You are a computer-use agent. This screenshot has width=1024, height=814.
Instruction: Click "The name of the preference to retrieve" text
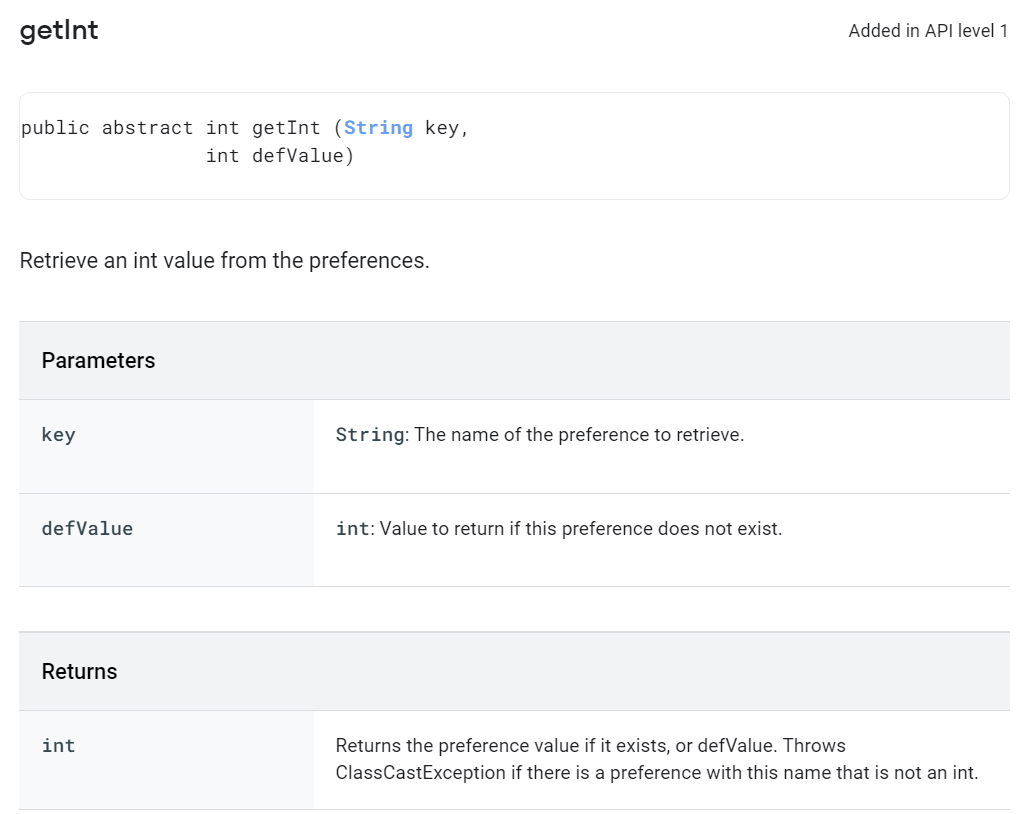(x=579, y=435)
